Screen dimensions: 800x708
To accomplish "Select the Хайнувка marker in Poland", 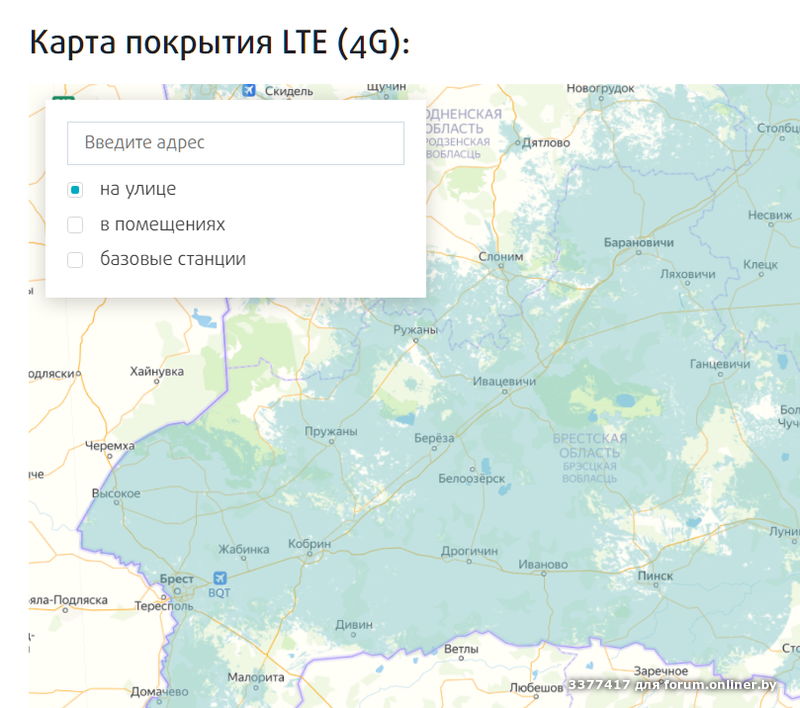I will pyautogui.click(x=157, y=384).
